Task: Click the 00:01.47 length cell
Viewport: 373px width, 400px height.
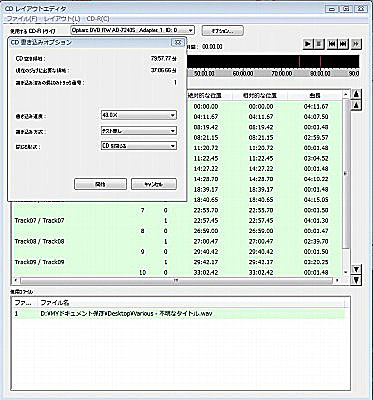Action: click(316, 231)
